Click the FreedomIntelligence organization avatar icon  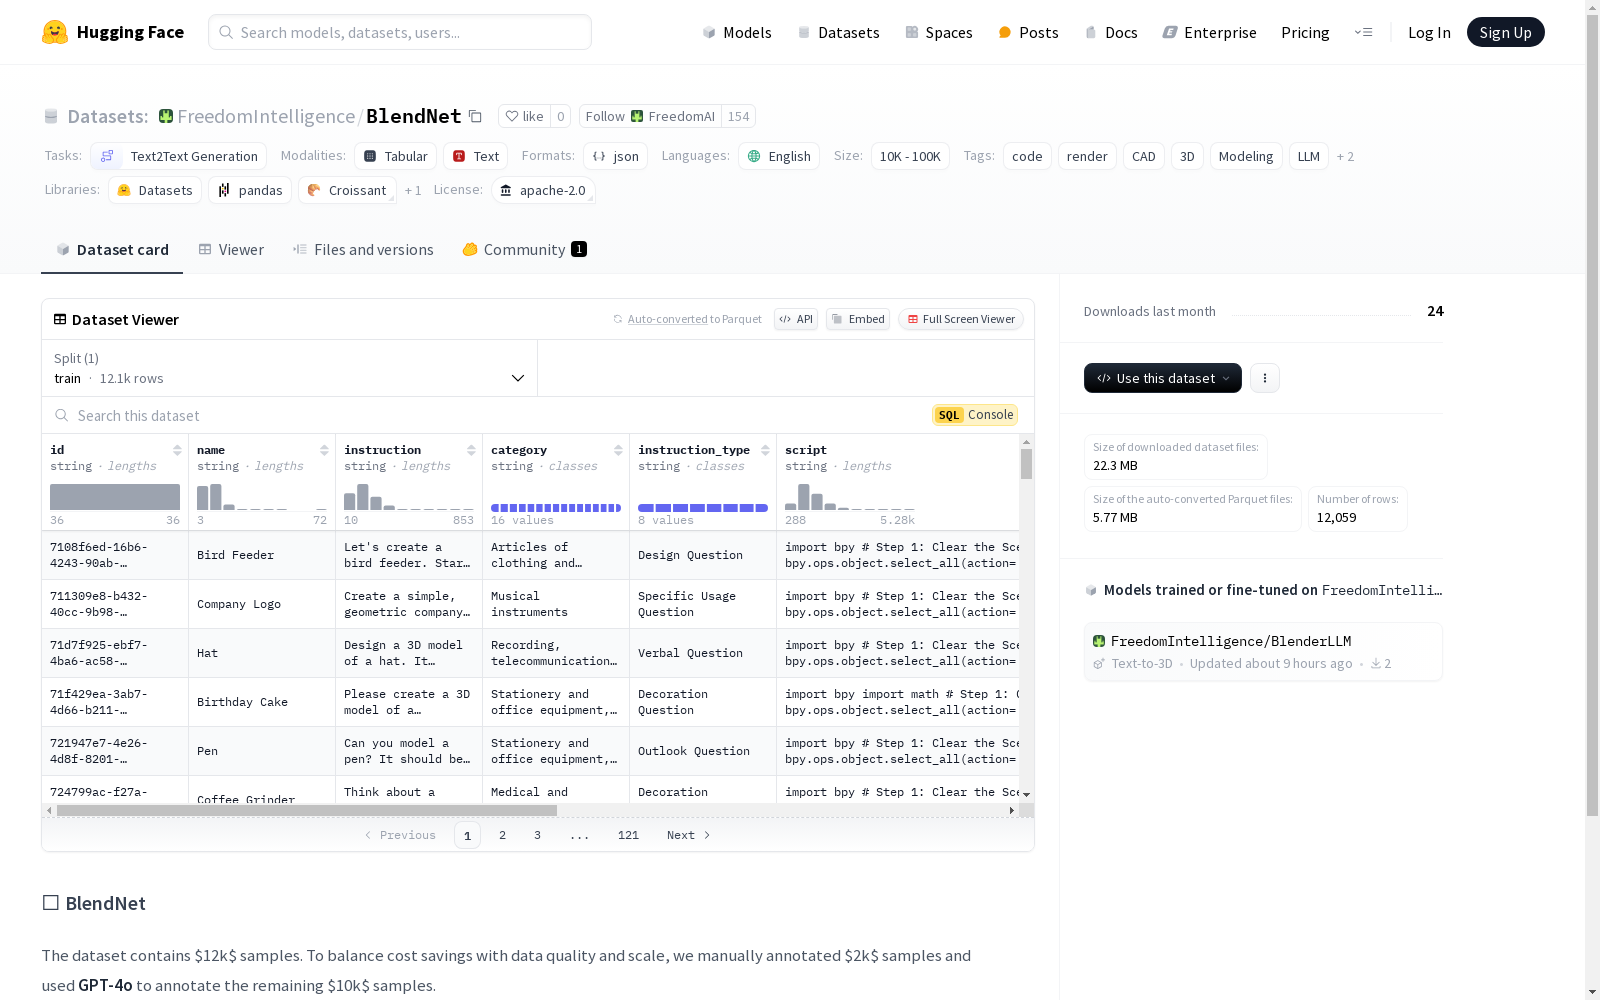click(x=166, y=116)
